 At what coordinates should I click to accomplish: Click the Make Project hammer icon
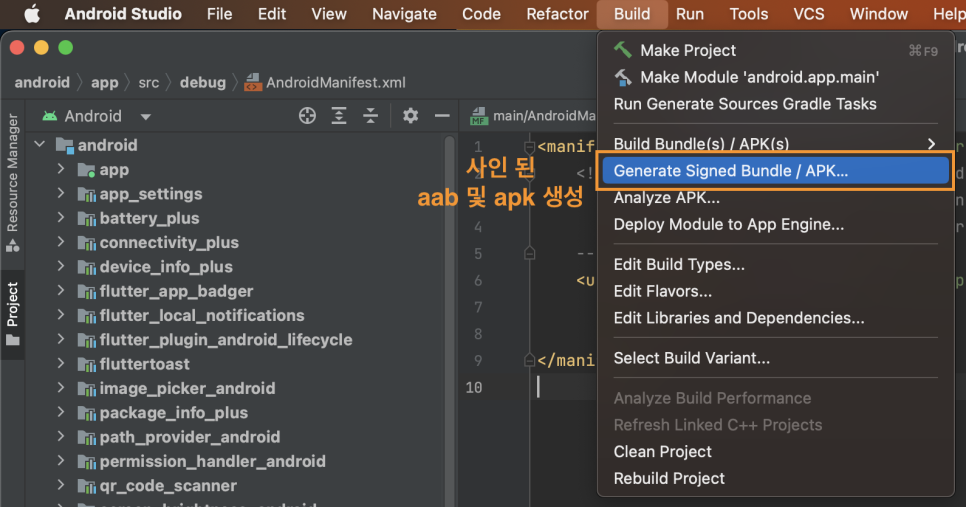[x=623, y=50]
